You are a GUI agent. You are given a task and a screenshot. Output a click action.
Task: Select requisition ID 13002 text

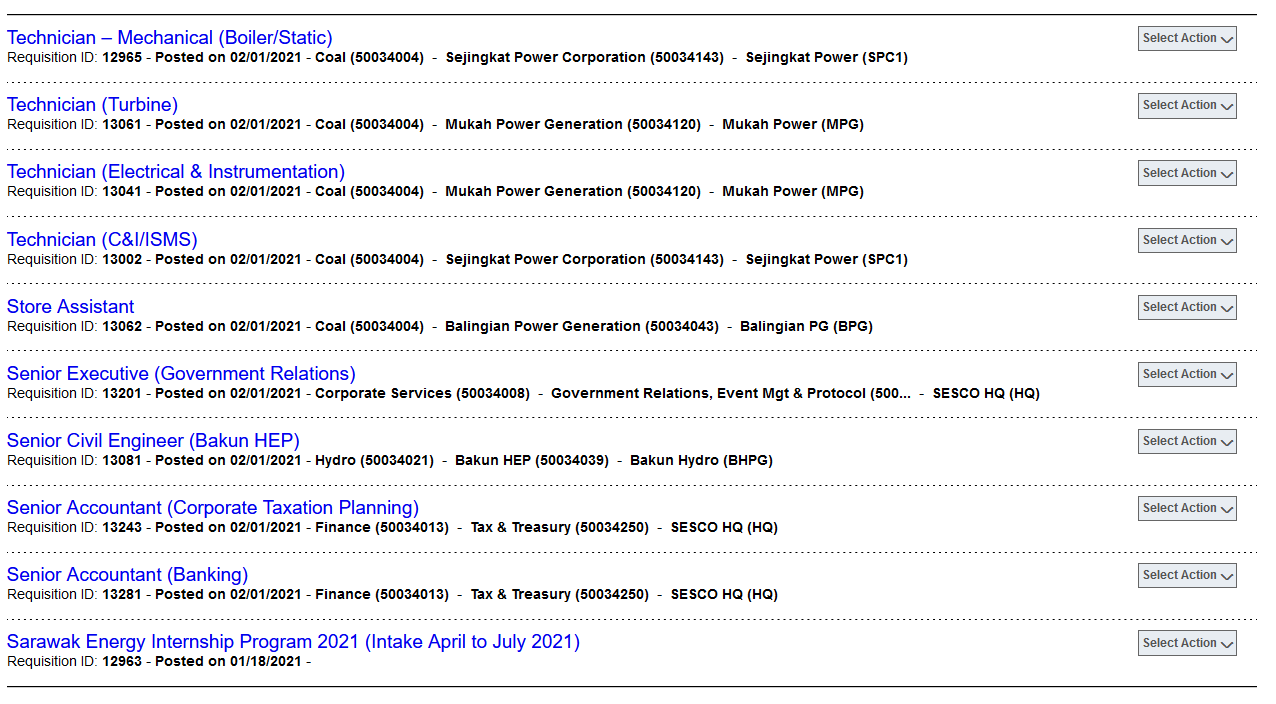point(122,259)
